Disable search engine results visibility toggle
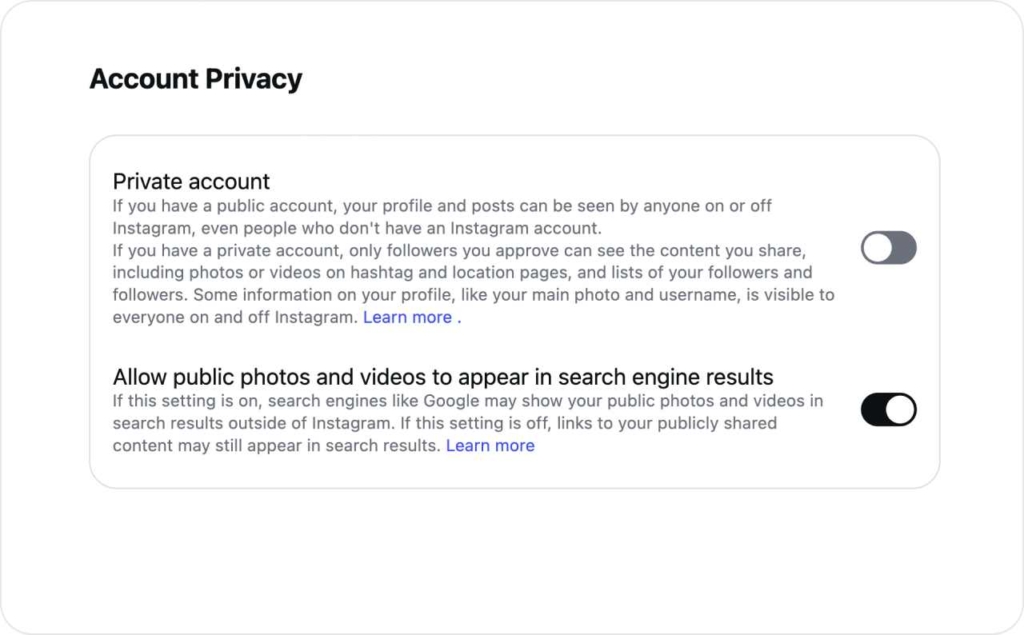This screenshot has width=1024, height=635. tap(888, 409)
